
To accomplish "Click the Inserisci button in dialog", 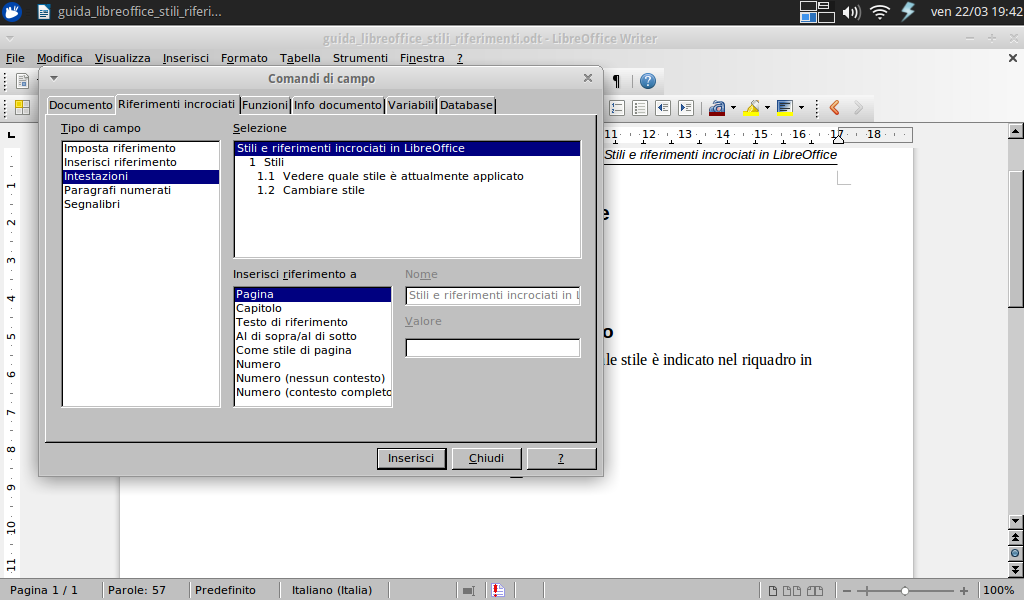I will pyautogui.click(x=411, y=458).
